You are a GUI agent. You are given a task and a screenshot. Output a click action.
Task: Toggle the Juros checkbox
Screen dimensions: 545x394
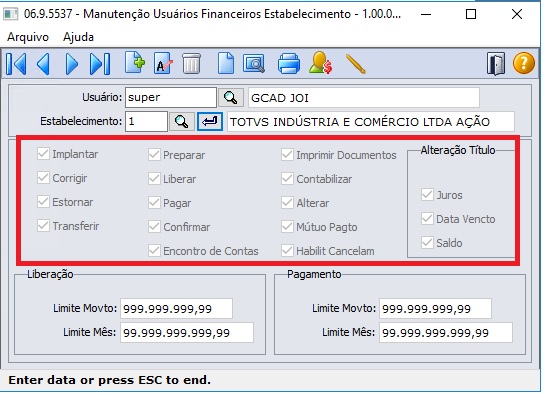[x=427, y=195]
